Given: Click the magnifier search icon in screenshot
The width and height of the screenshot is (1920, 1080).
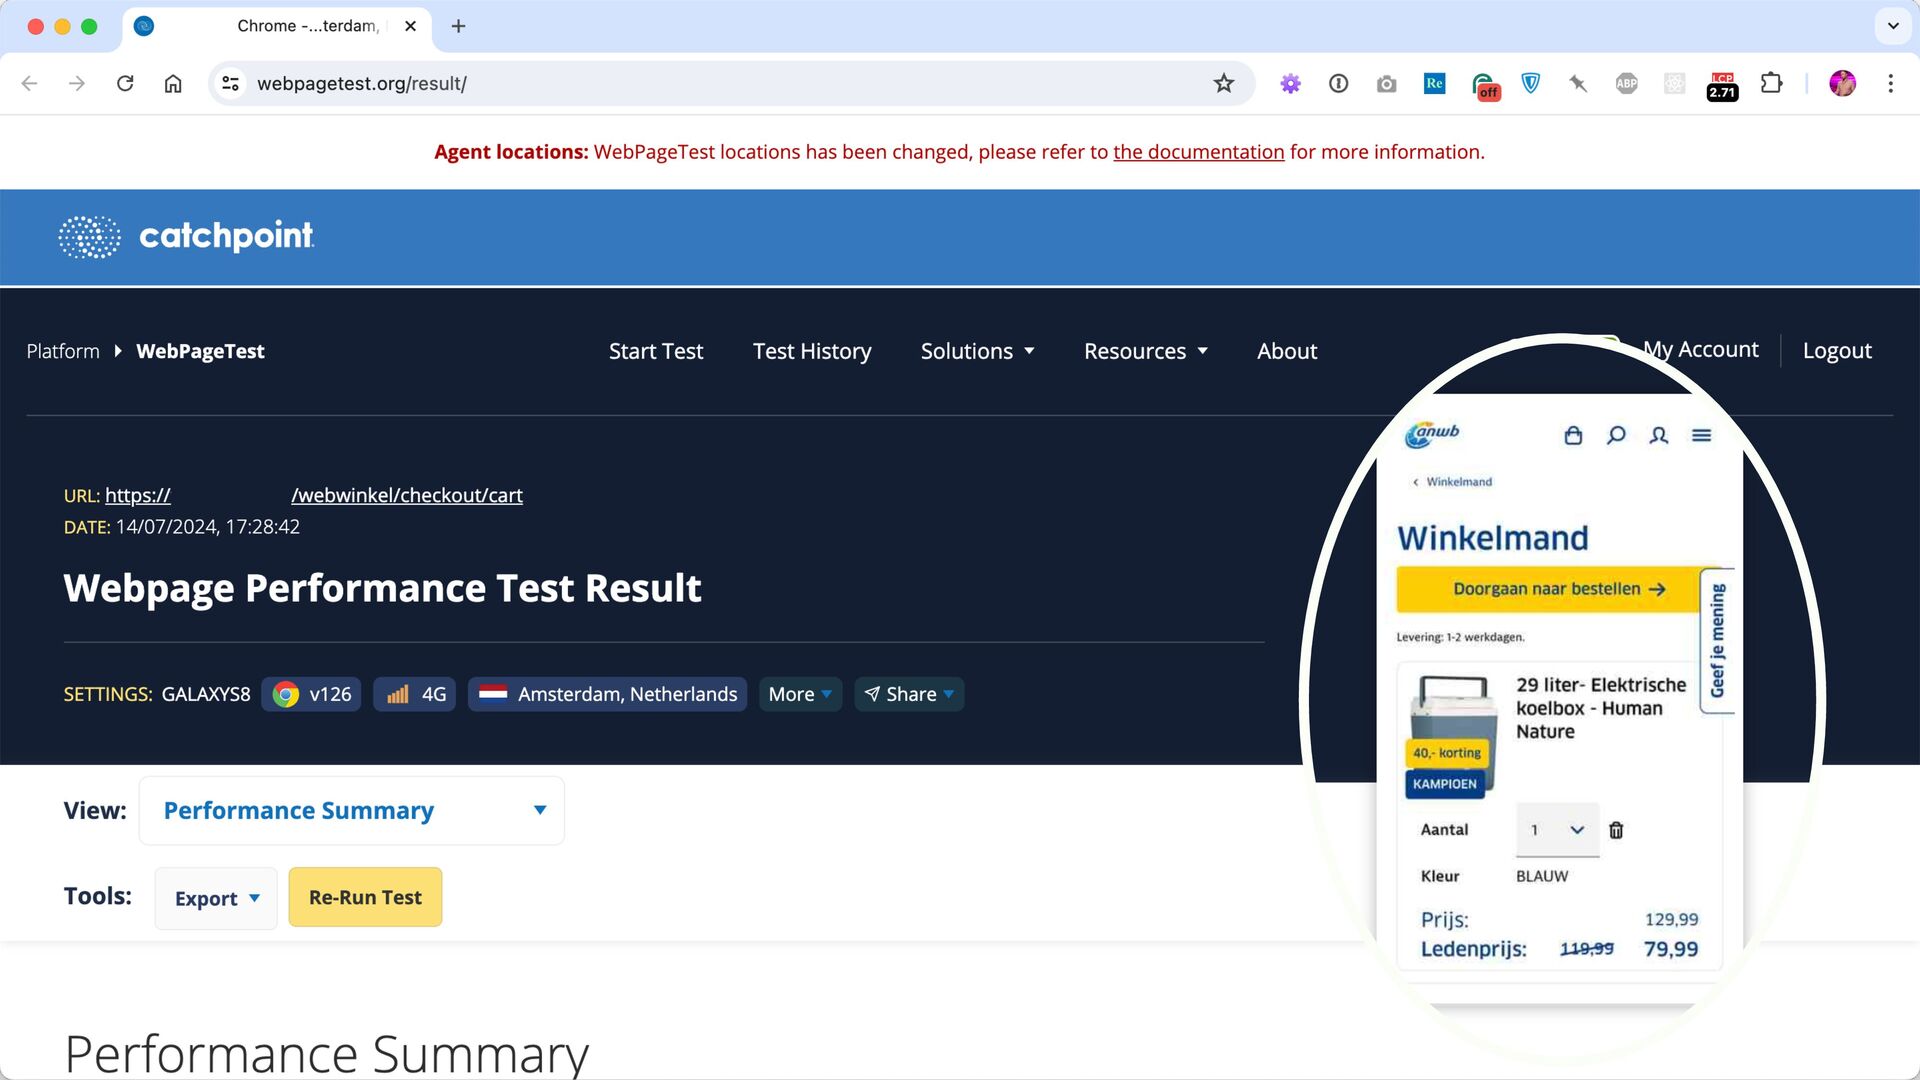Looking at the screenshot, I should coord(1616,435).
